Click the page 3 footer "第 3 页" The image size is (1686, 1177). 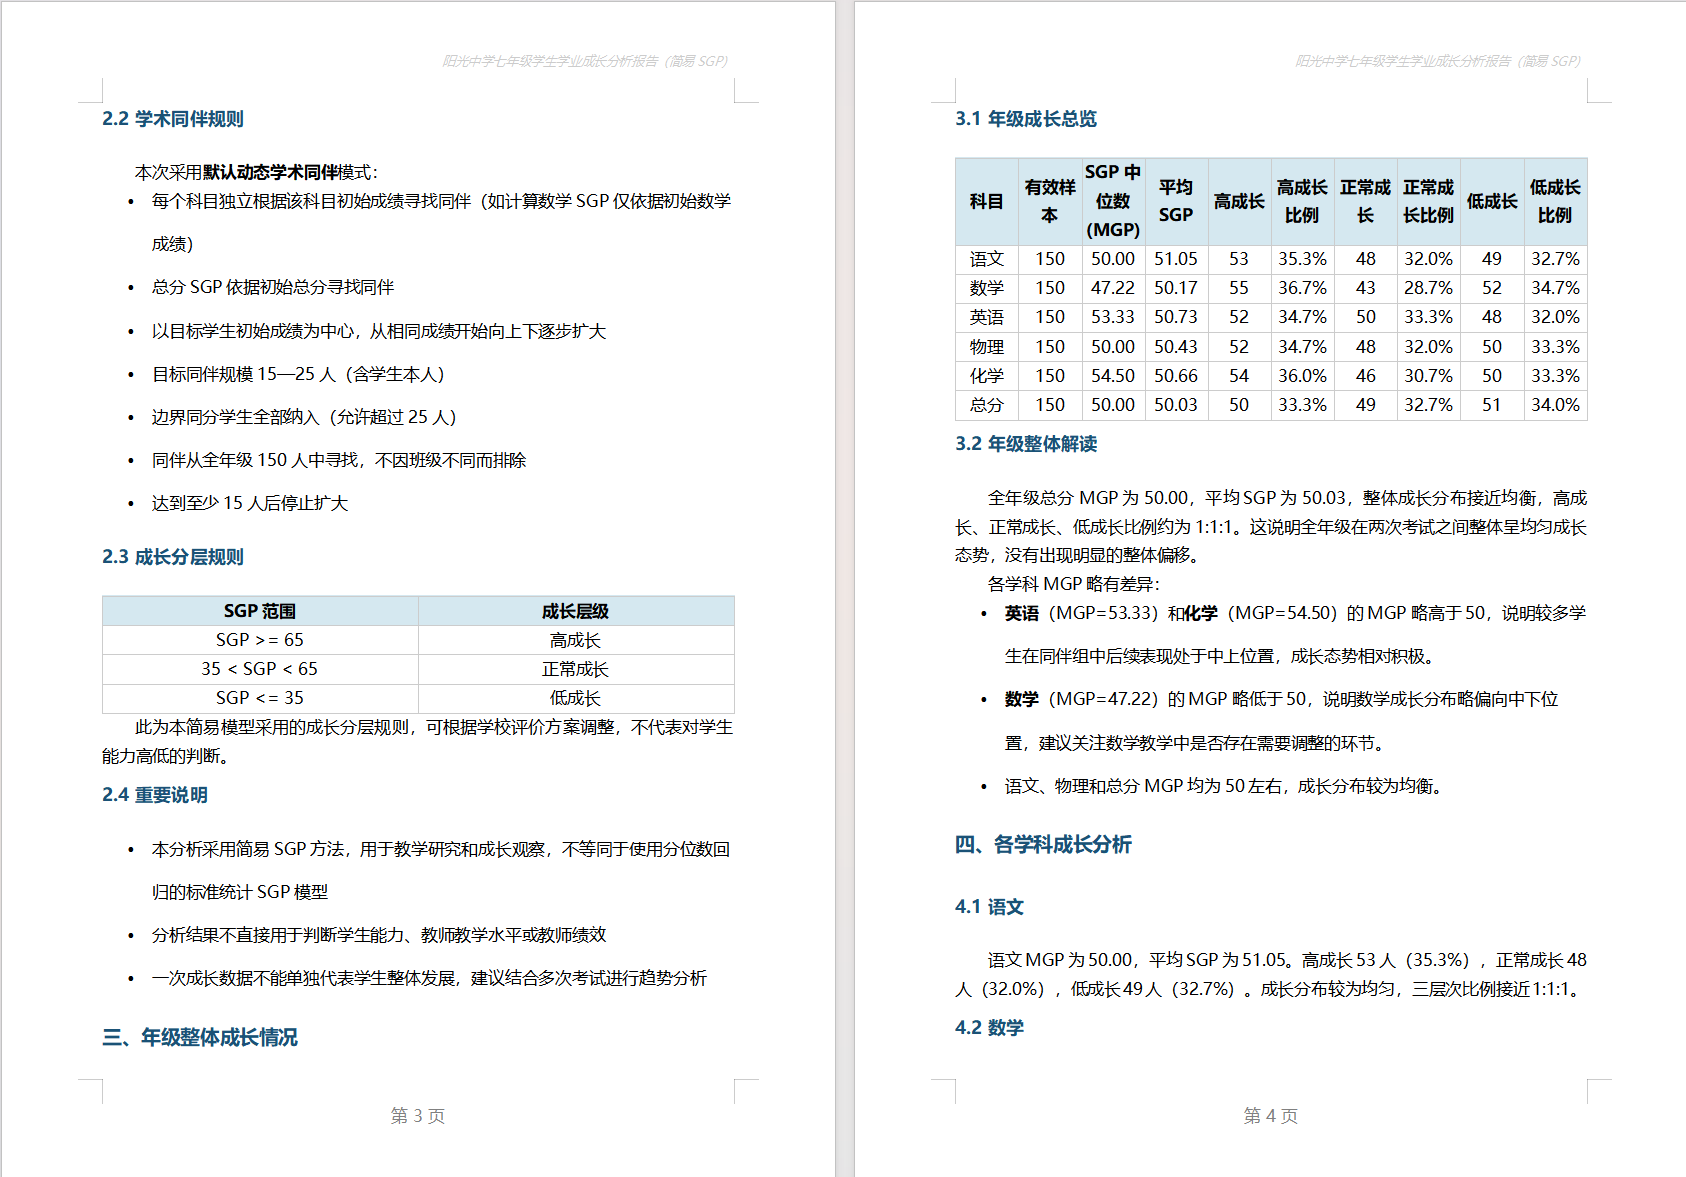tap(418, 1116)
